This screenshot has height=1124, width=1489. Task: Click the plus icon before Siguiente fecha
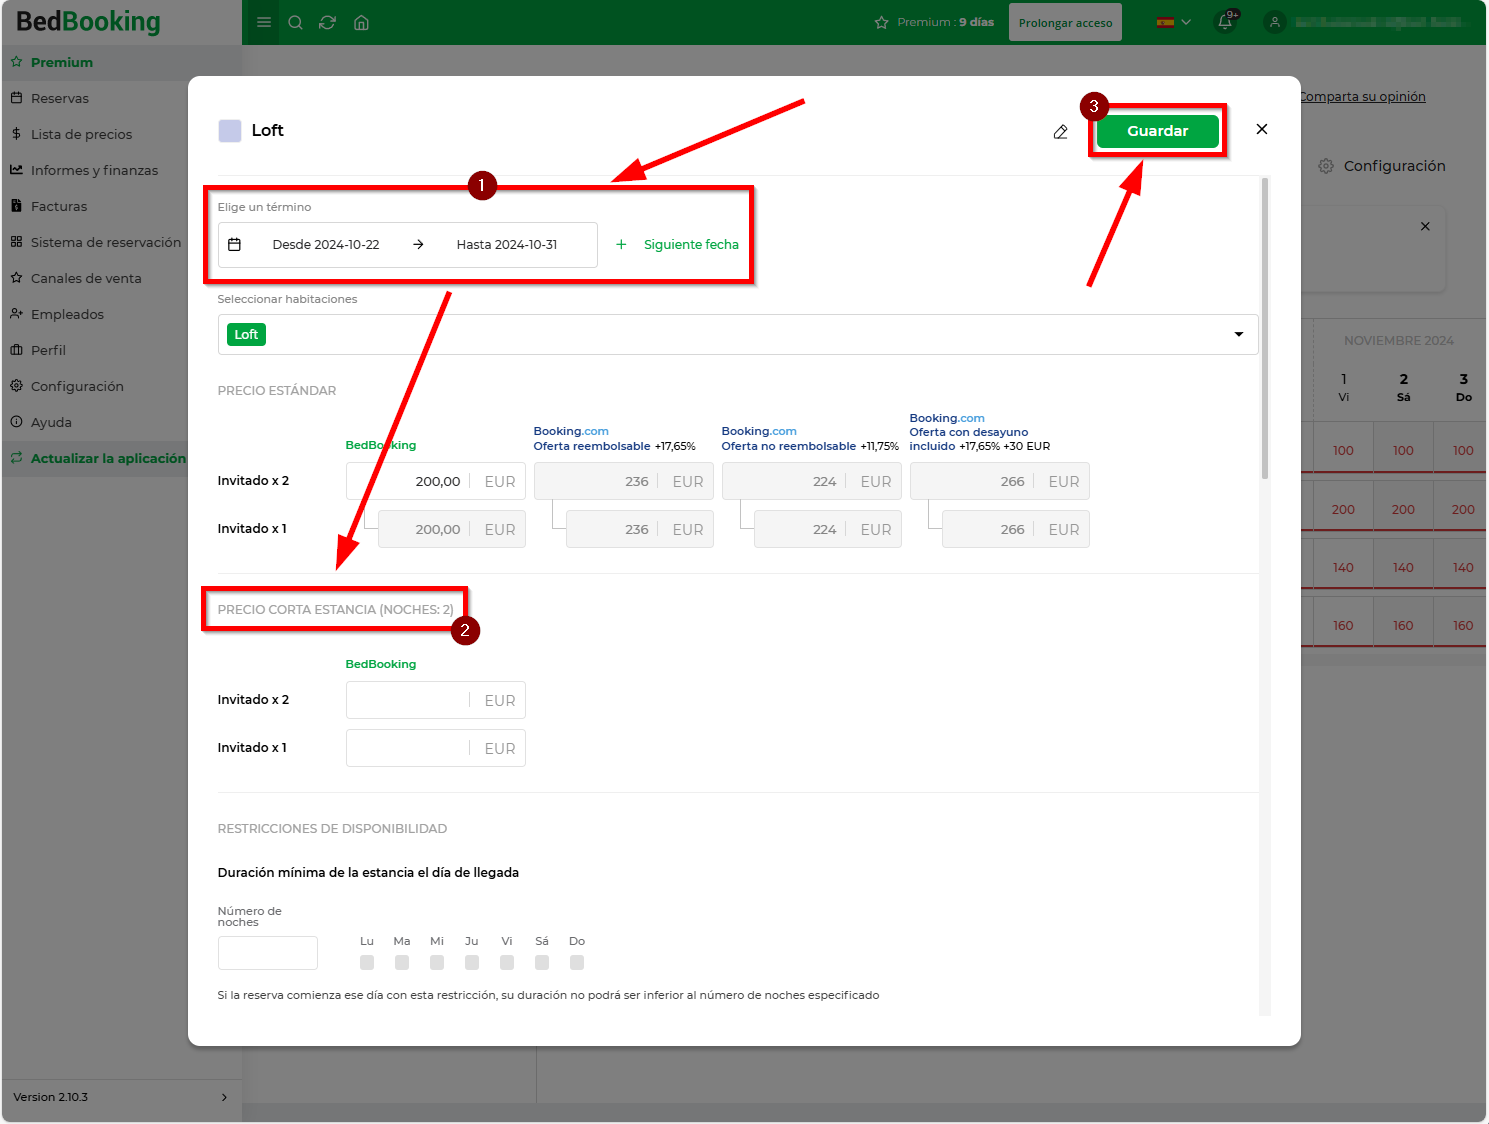[x=621, y=244]
